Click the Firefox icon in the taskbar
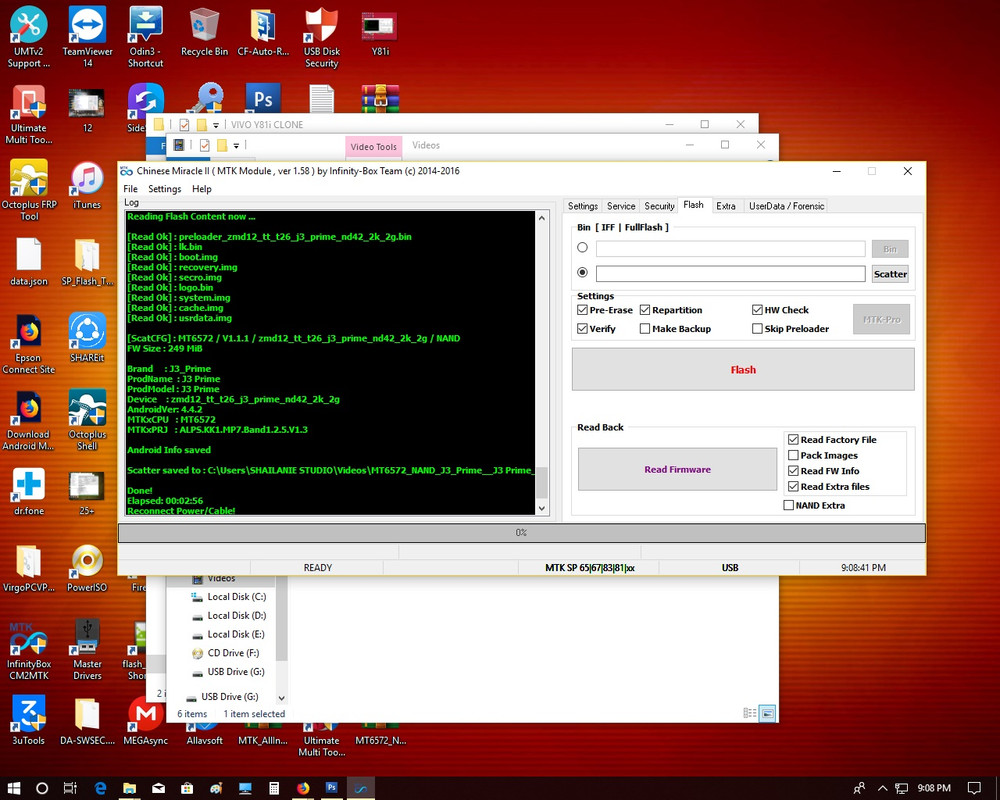The image size is (1000, 800). (303, 788)
